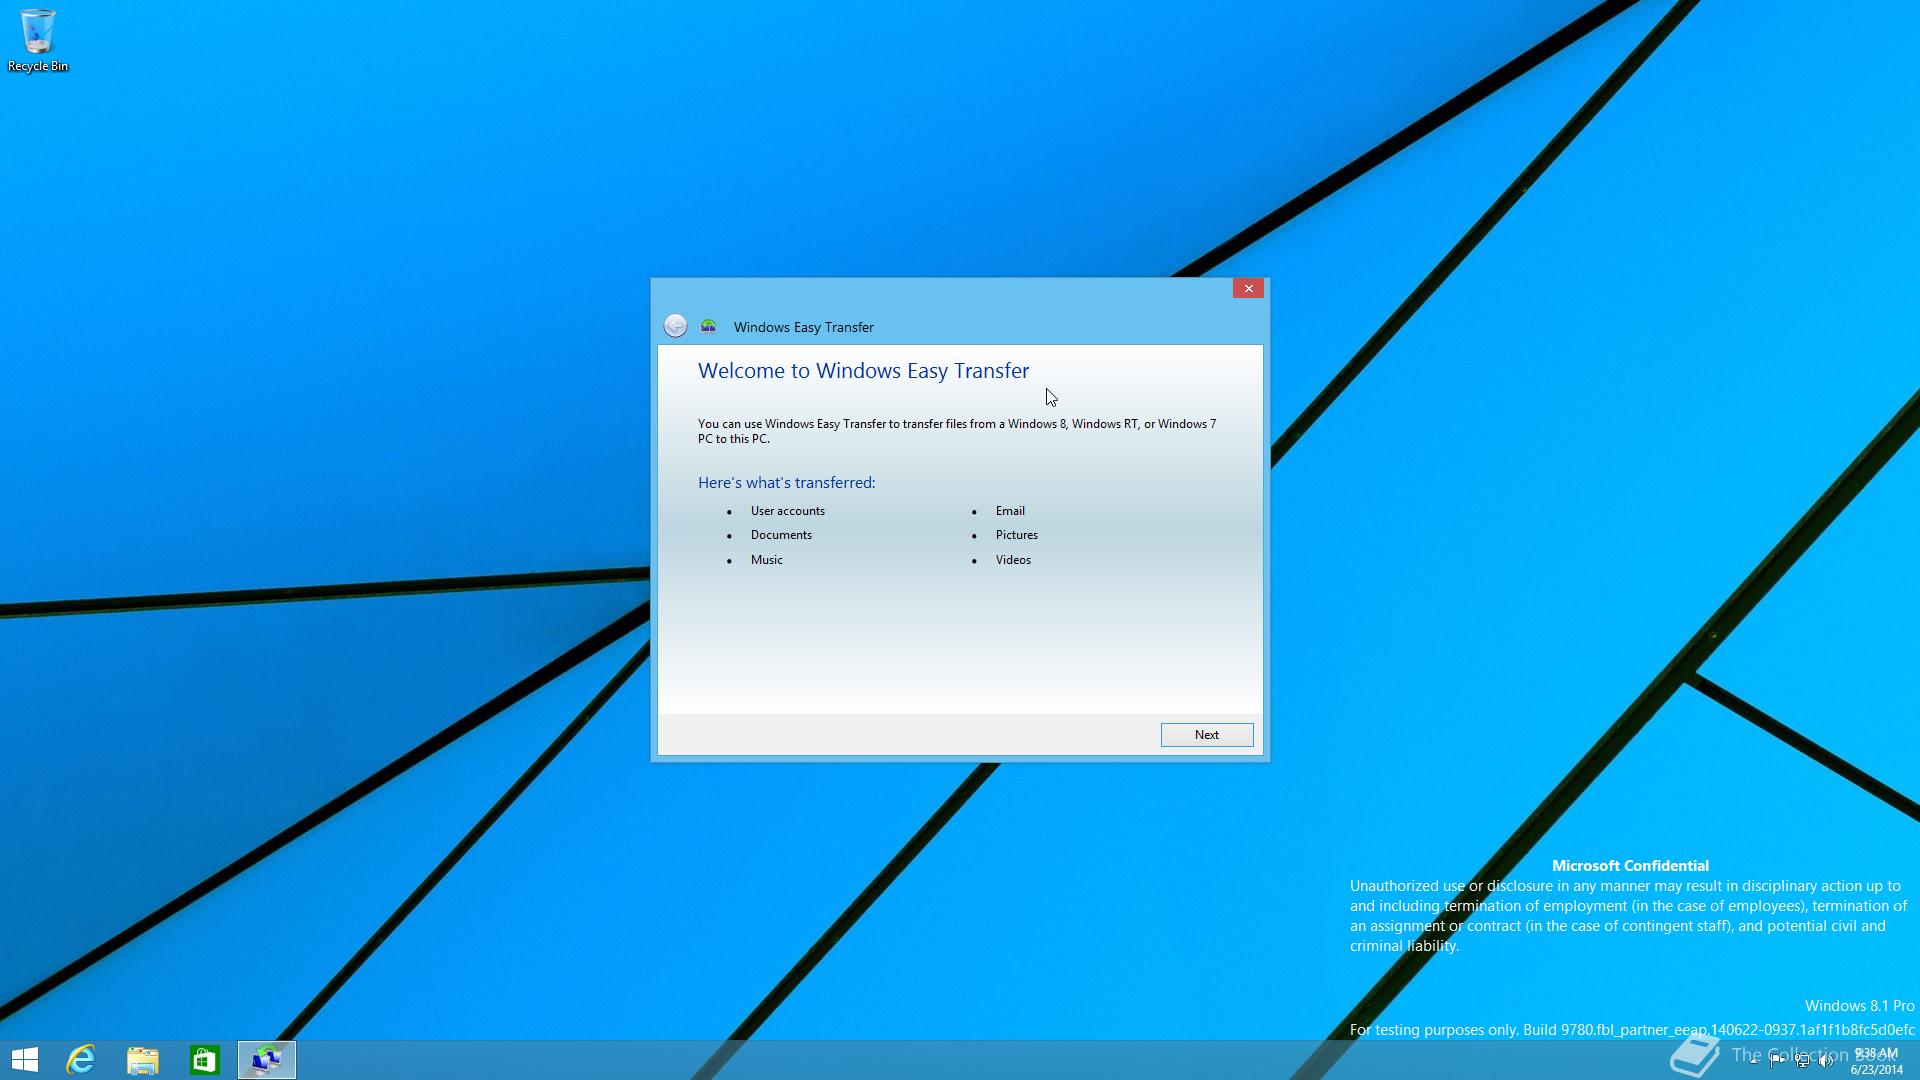Open the Windows Store taskbar icon
This screenshot has height=1080, width=1920.
205,1060
